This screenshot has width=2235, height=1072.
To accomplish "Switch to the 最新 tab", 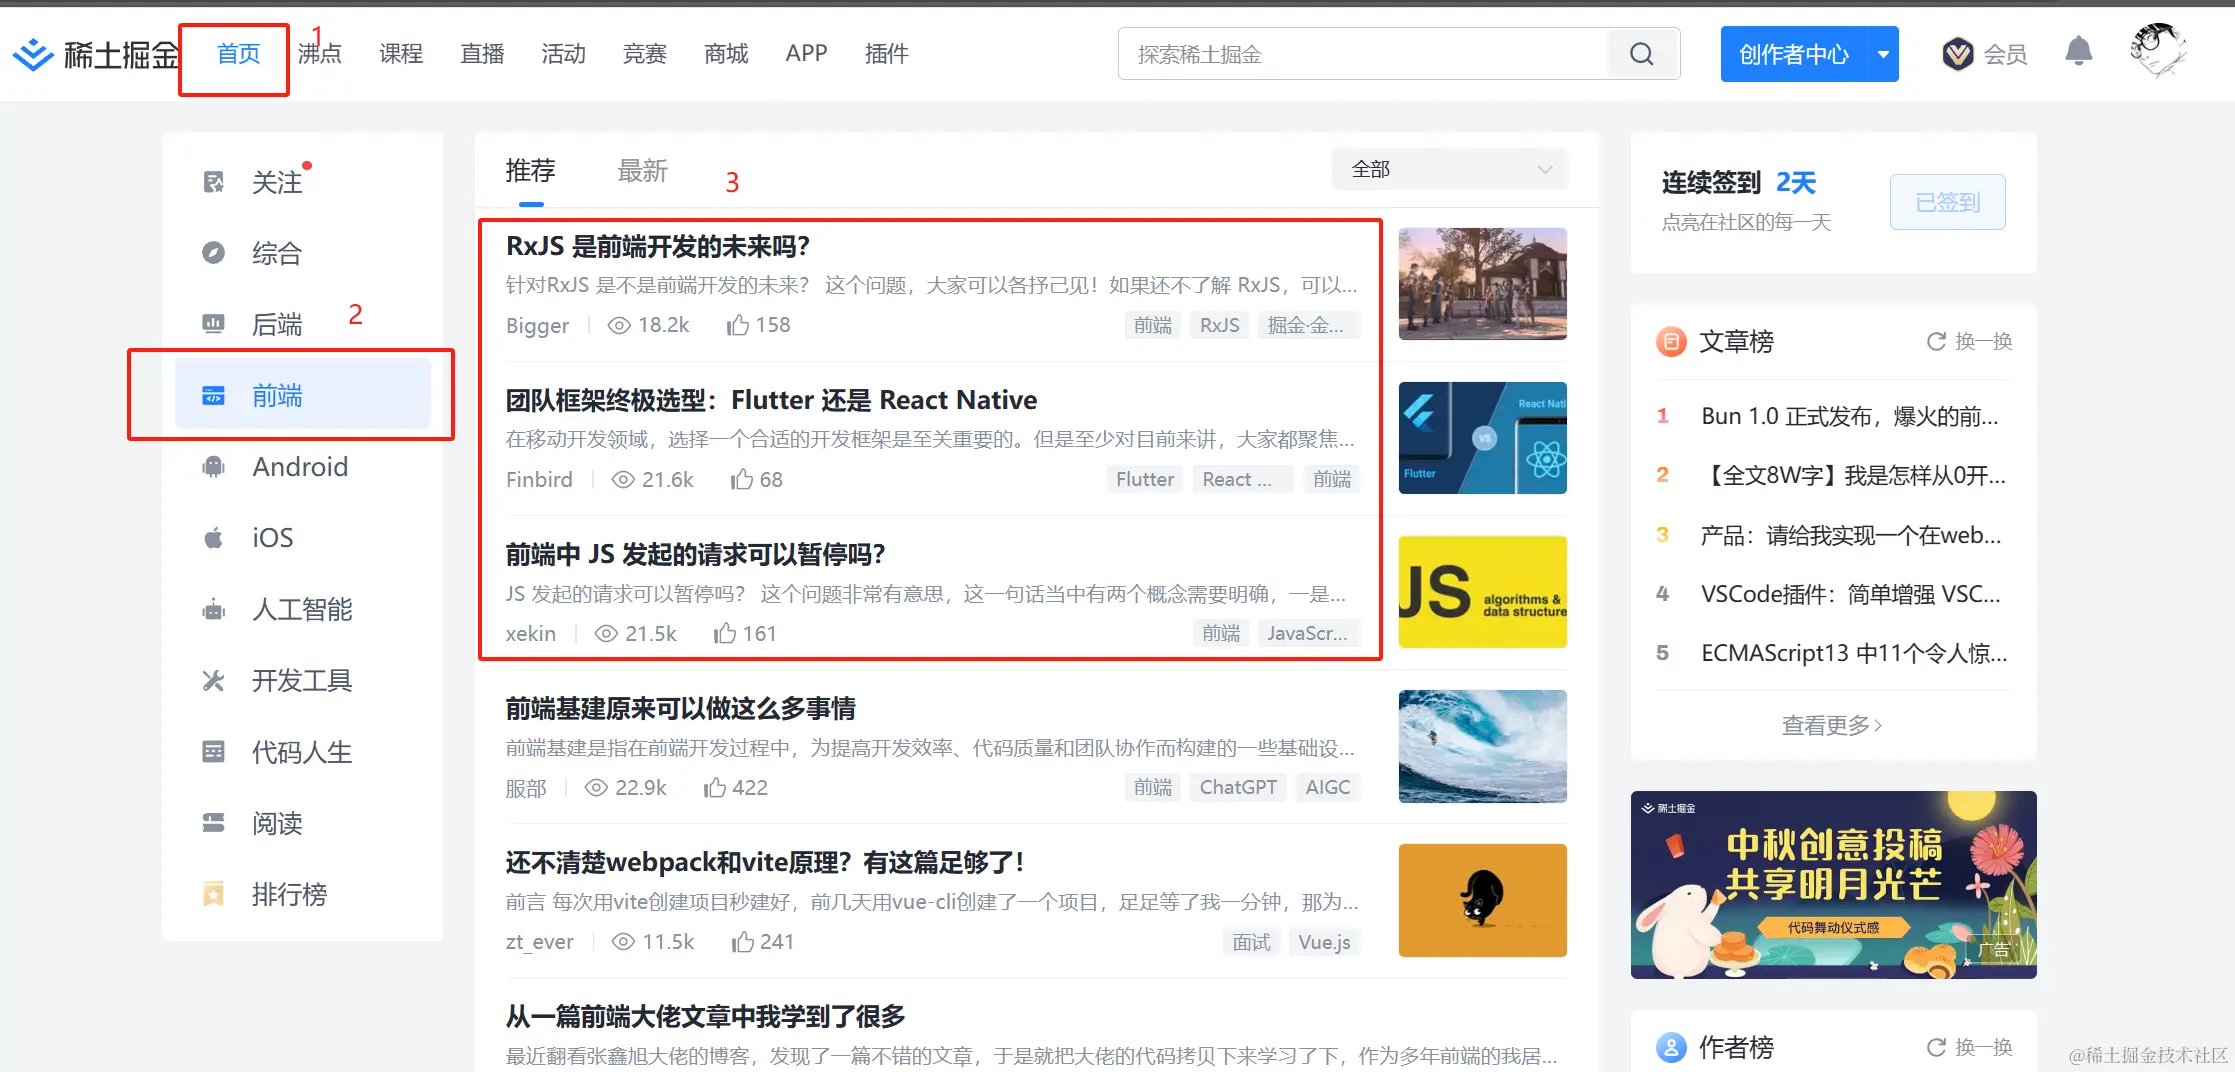I will point(643,171).
